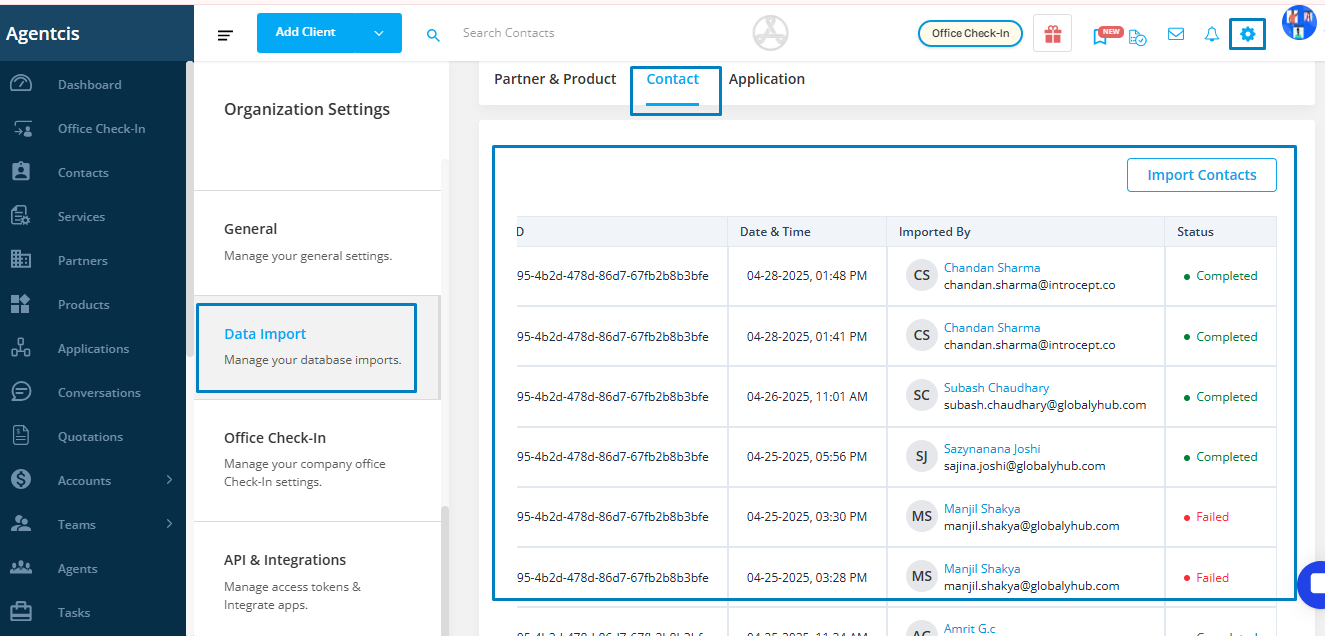Screen dimensions: 1325x636
Task: Open Subash Chaudhary profile link
Action: pyautogui.click(x=997, y=388)
